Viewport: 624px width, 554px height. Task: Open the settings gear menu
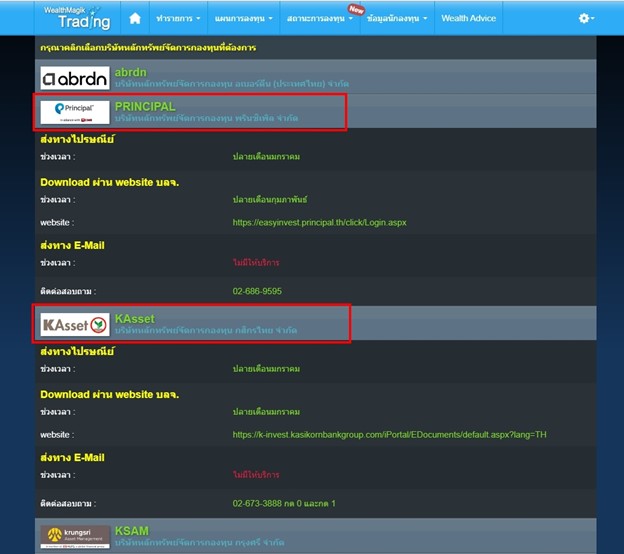click(586, 18)
